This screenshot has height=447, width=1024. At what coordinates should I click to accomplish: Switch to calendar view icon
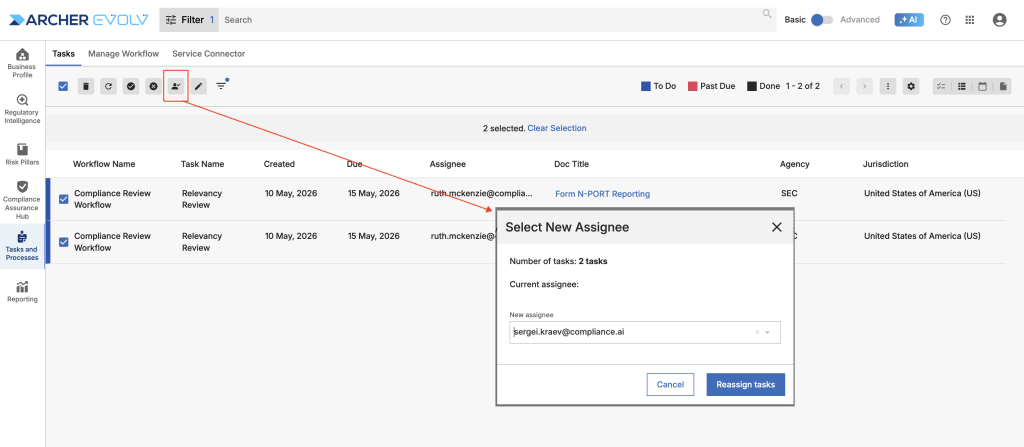(x=982, y=86)
